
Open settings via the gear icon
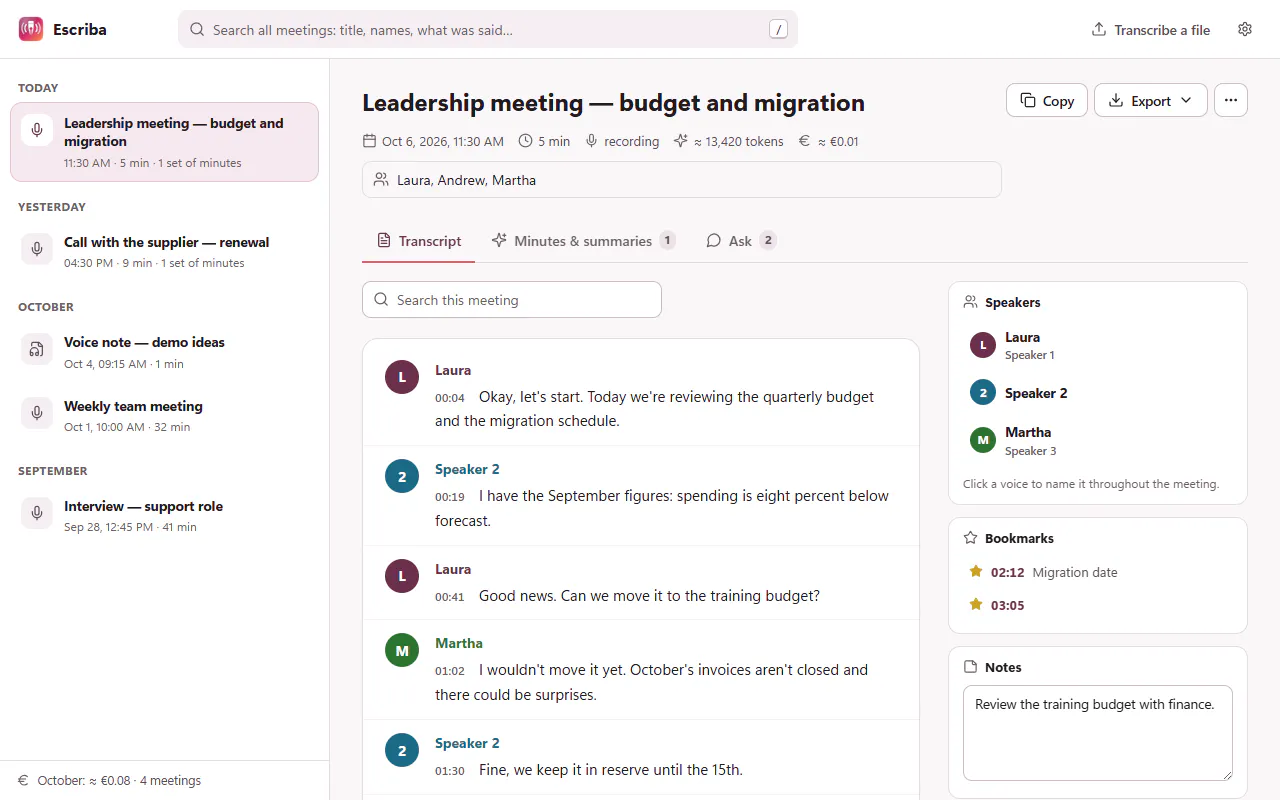(1245, 29)
